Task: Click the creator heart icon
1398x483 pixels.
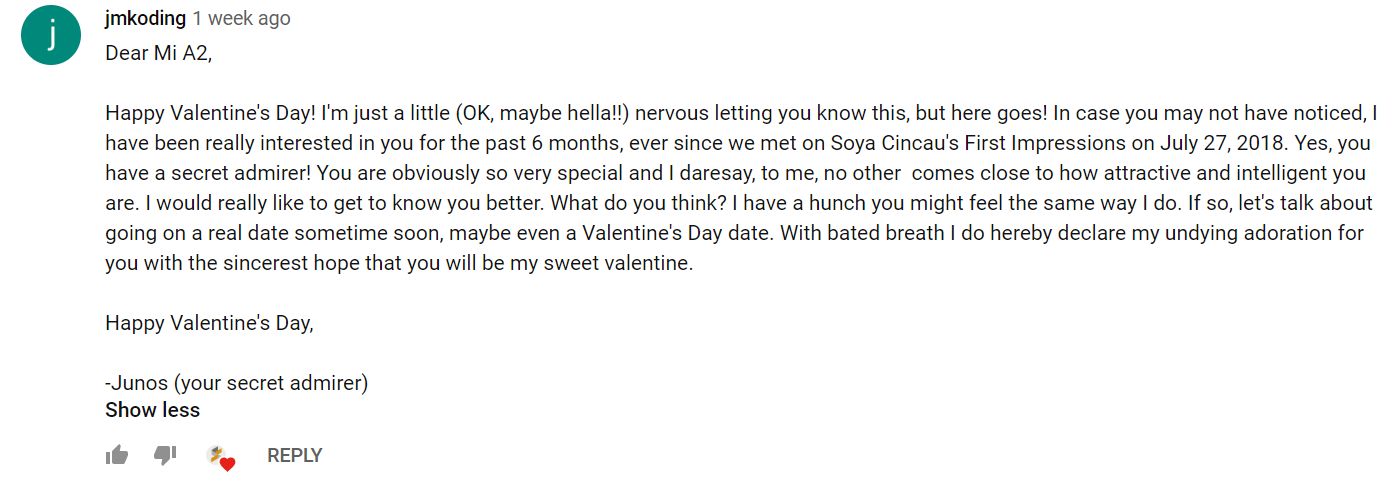Action: point(220,458)
